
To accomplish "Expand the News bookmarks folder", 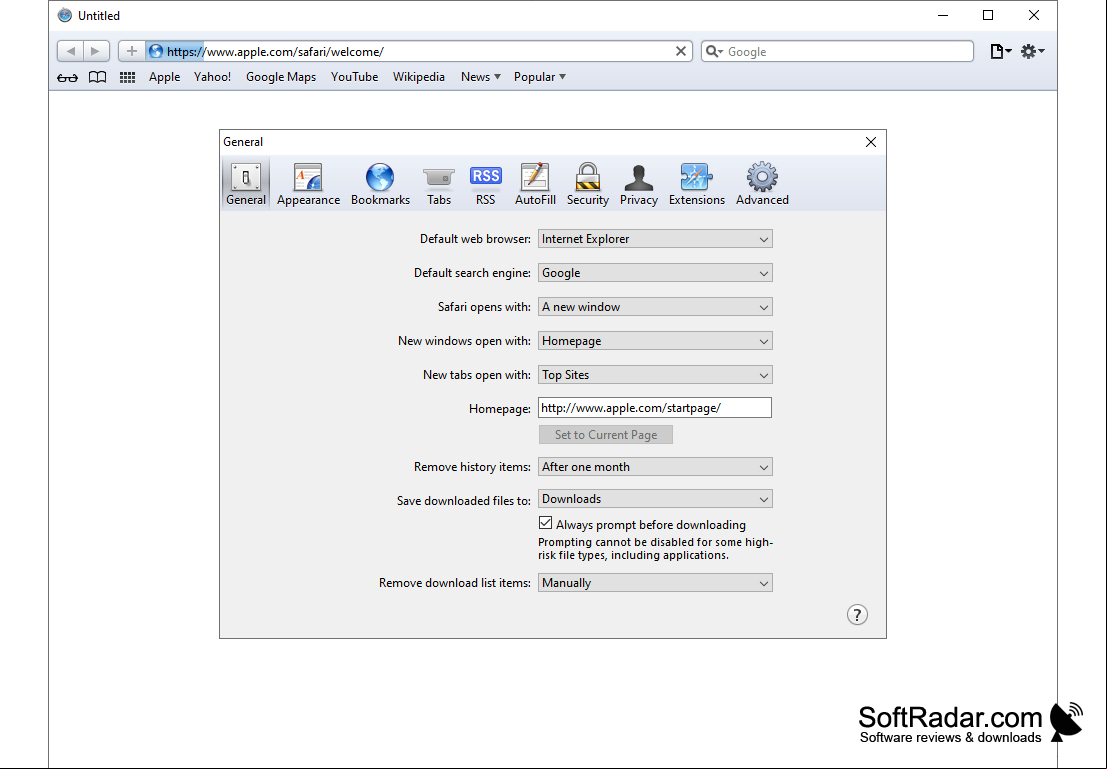I will coord(481,77).
